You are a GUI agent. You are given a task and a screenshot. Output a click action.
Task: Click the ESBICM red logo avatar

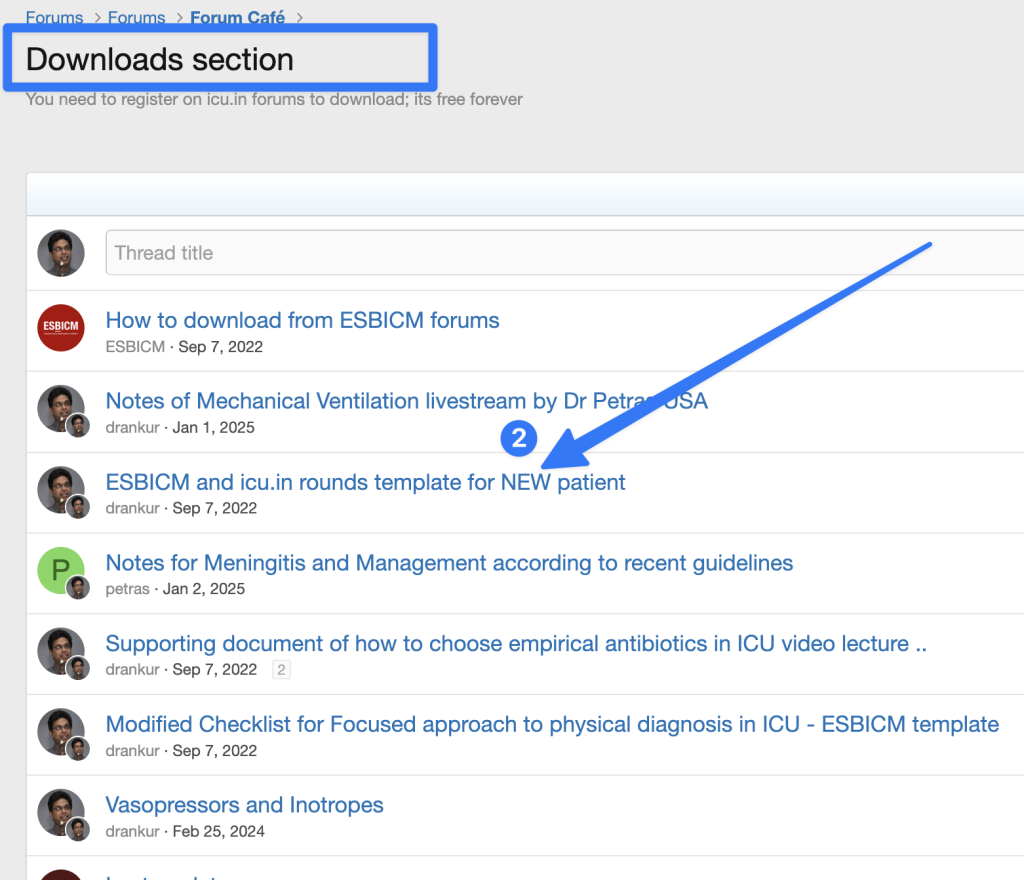tap(61, 328)
